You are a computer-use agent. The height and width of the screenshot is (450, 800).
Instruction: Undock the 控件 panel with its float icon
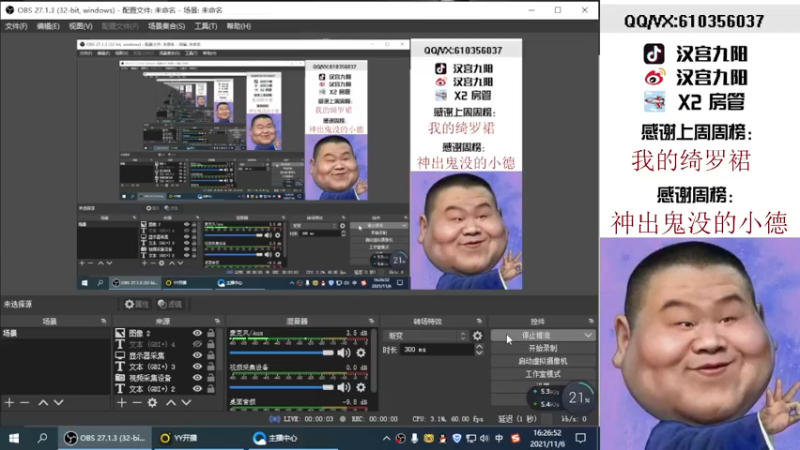tap(591, 321)
